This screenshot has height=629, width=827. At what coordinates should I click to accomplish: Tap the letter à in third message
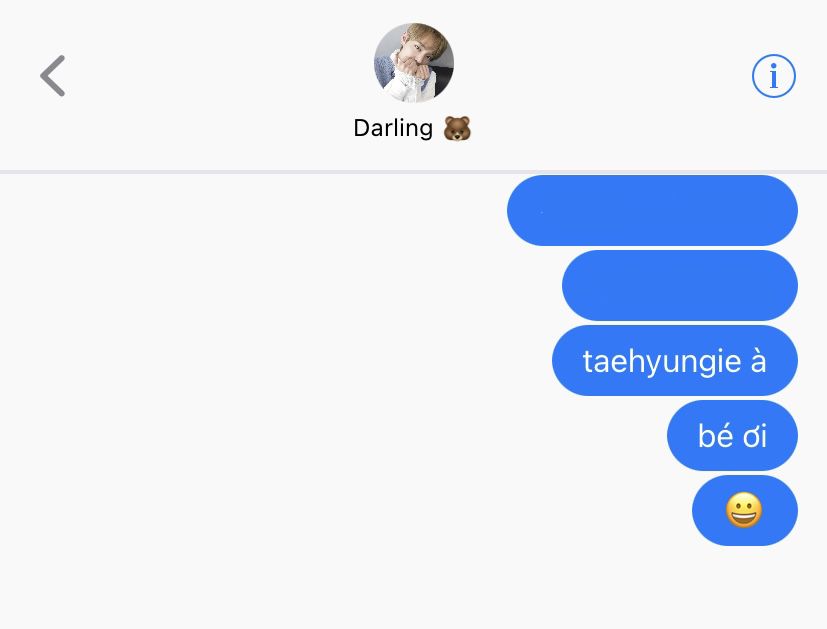point(758,361)
